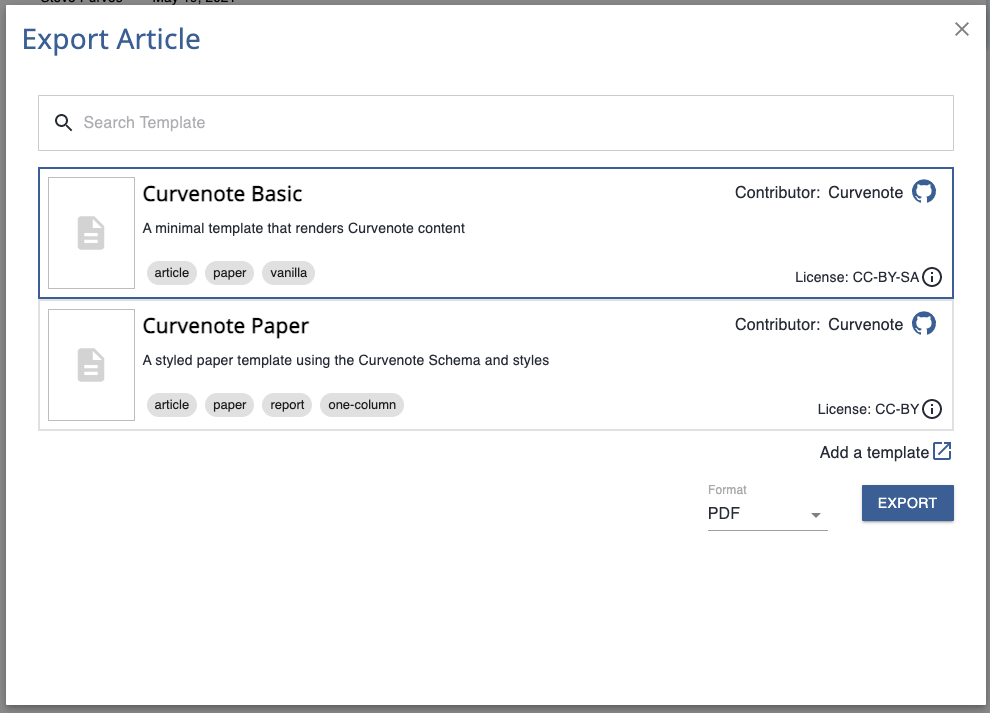Click the EXPORT button
This screenshot has height=713, width=990.
(907, 503)
